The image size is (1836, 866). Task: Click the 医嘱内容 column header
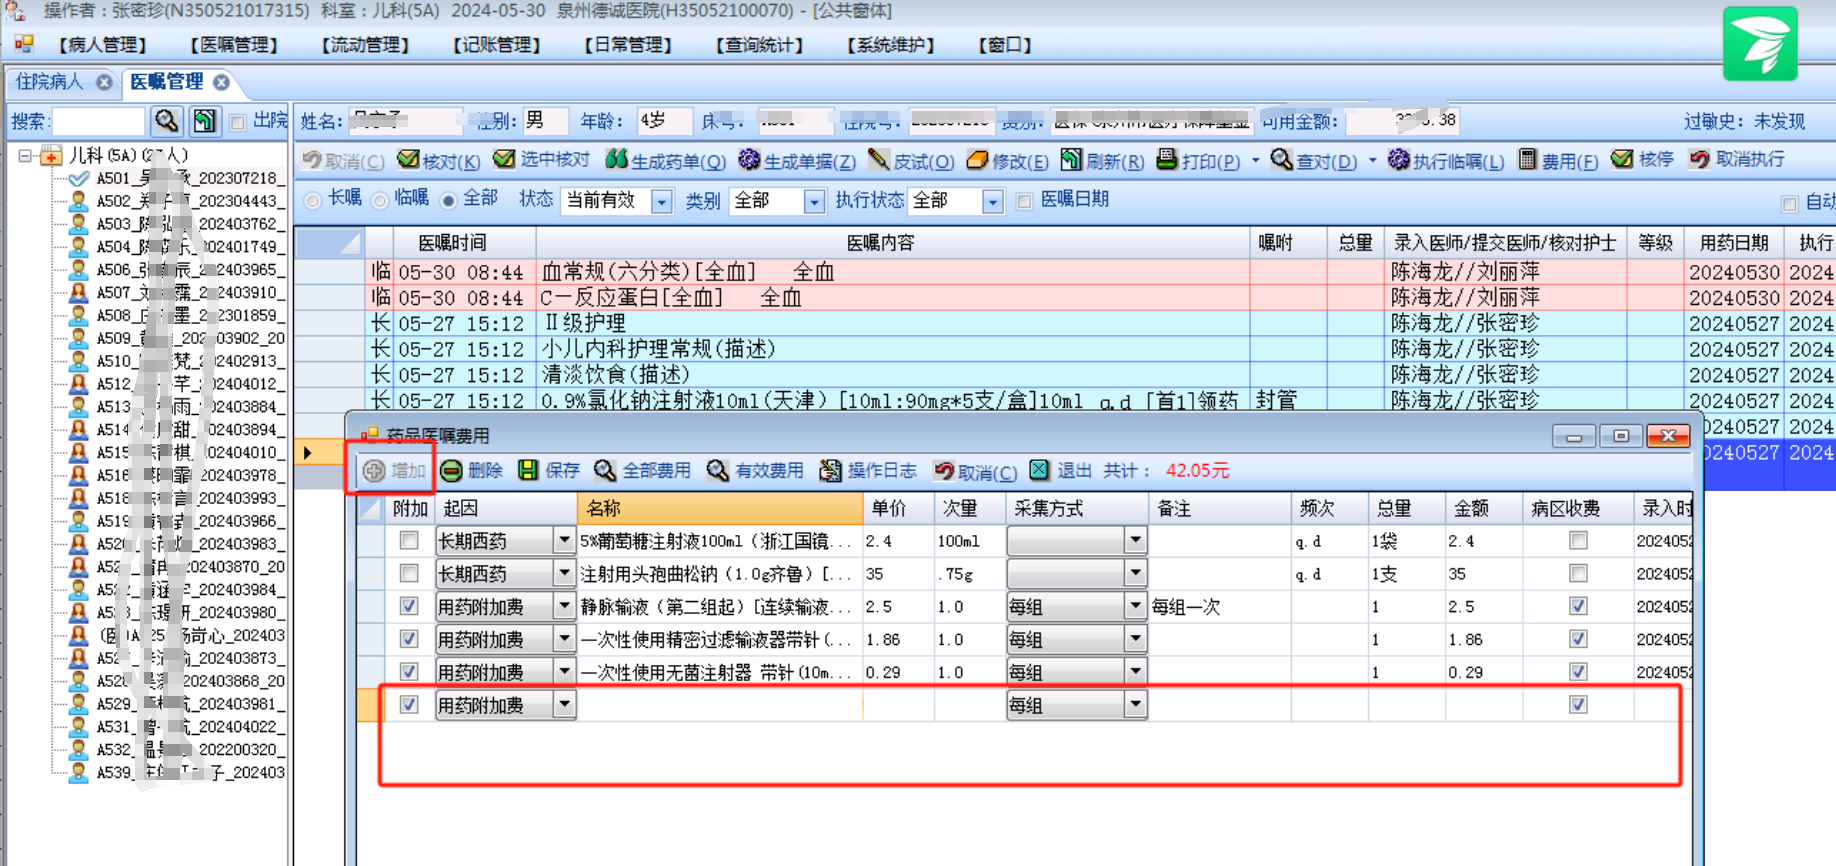coord(892,243)
